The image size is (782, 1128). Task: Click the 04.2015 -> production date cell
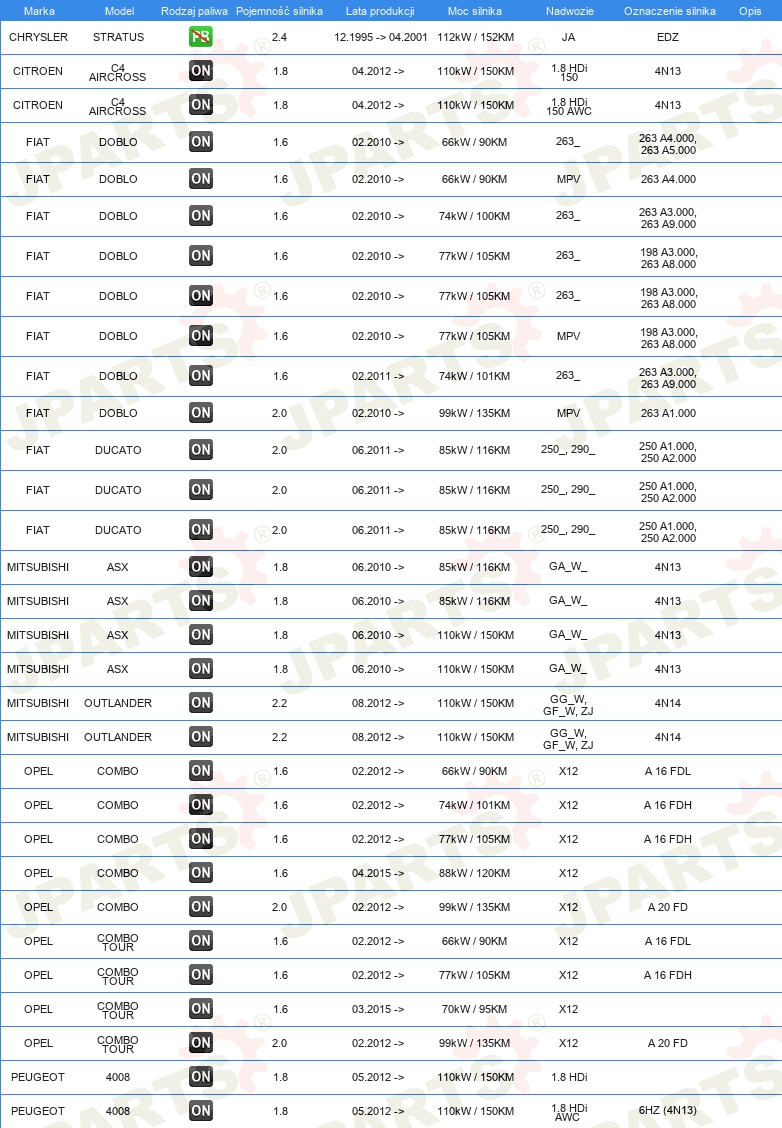tap(378, 873)
